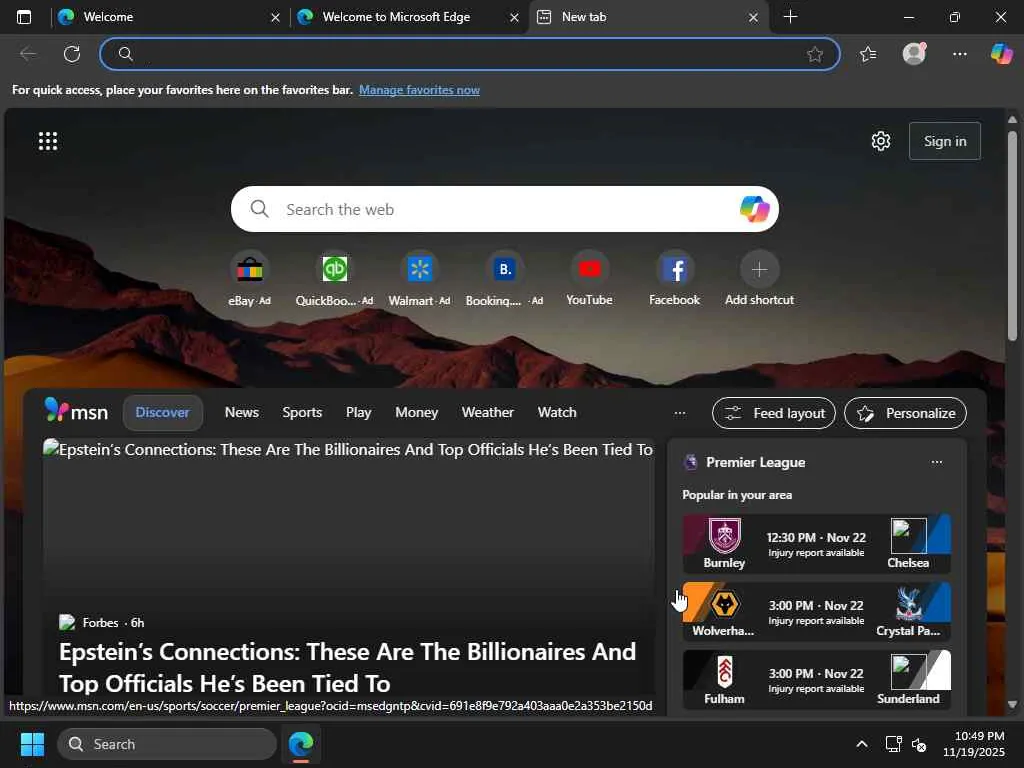
Task: Open the browser profile avatar
Action: pos(914,54)
